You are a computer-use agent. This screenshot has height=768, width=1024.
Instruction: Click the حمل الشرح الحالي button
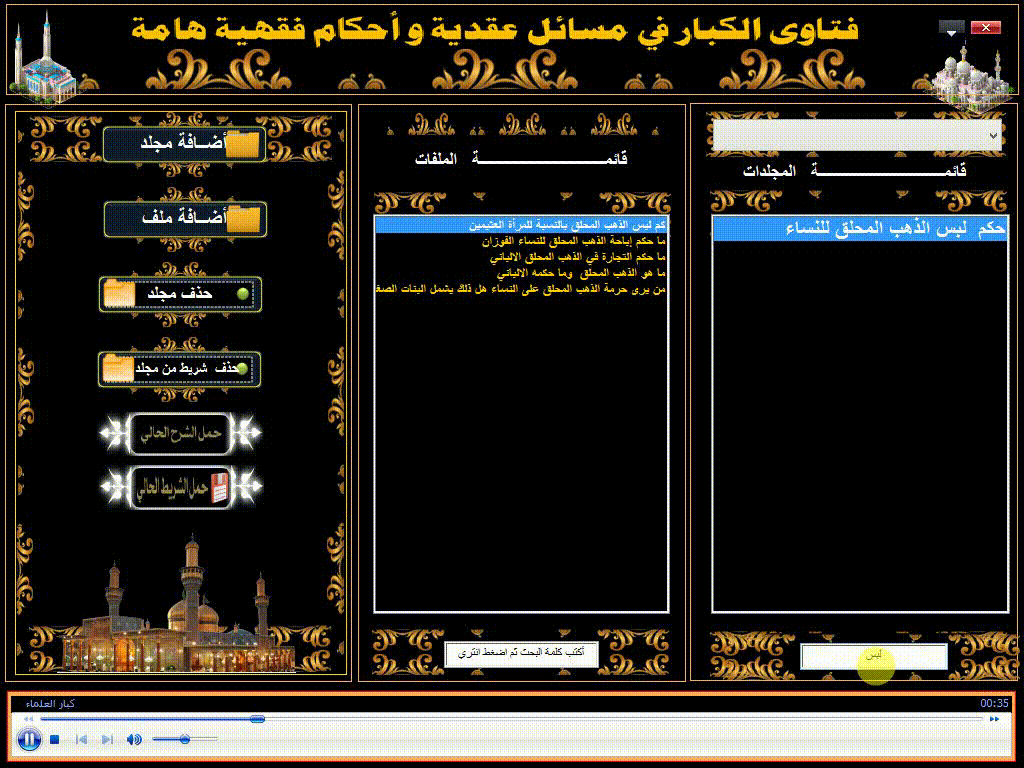[x=181, y=433]
